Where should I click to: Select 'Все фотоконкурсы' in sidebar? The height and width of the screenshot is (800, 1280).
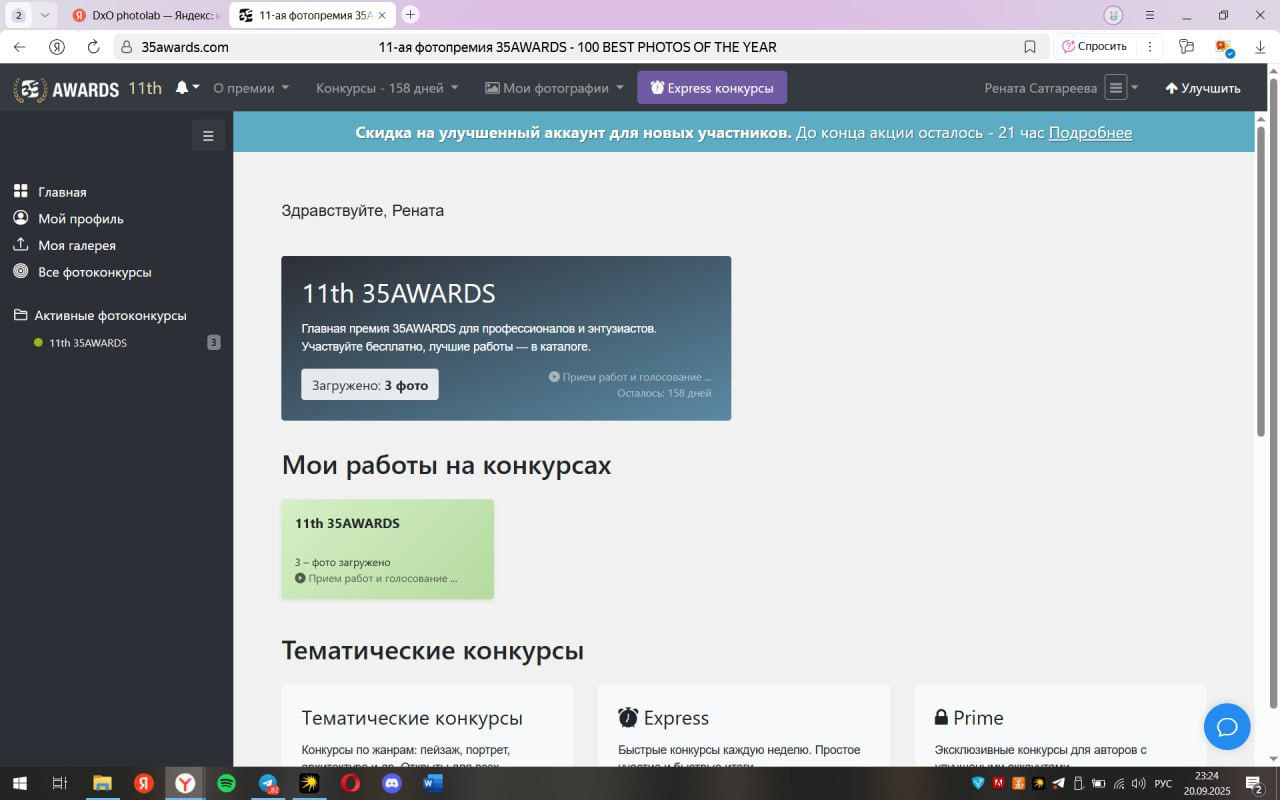pyautogui.click(x=94, y=272)
